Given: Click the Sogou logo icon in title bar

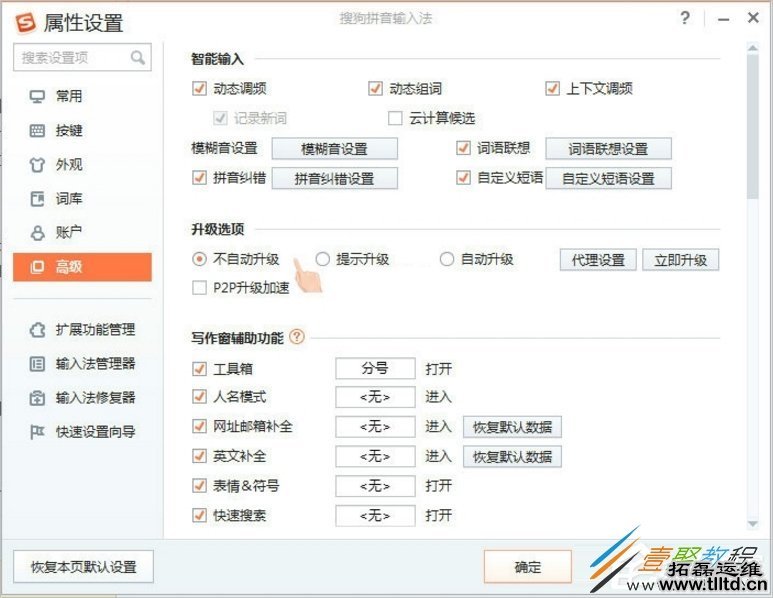Looking at the screenshot, I should point(26,22).
